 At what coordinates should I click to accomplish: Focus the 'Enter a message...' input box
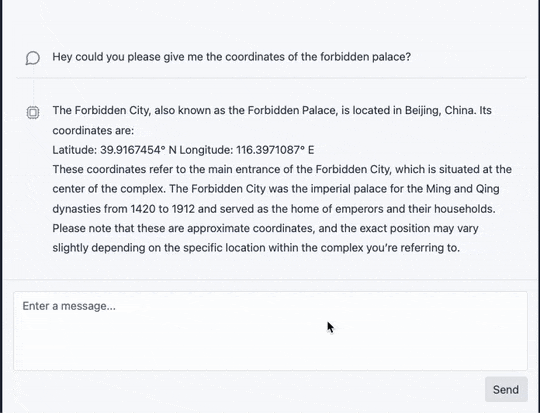(x=270, y=331)
